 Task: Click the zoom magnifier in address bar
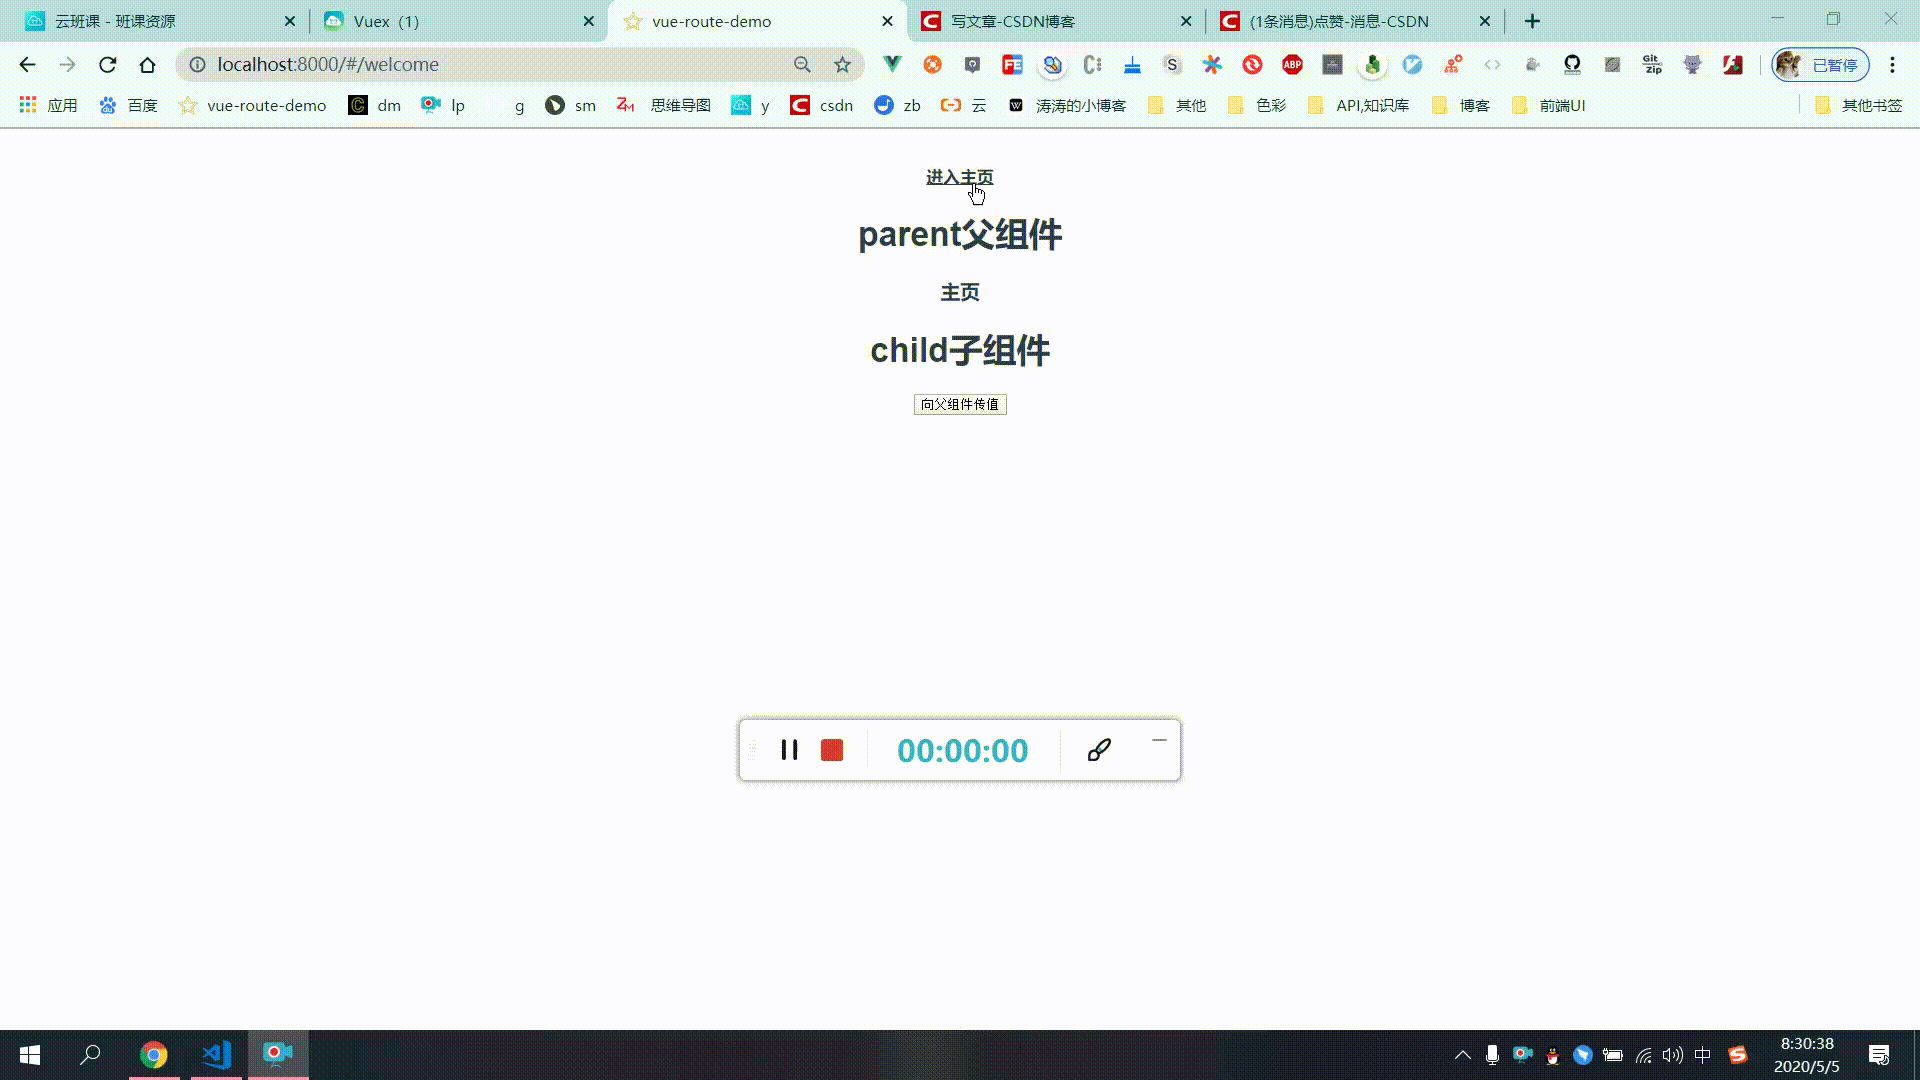coord(802,65)
